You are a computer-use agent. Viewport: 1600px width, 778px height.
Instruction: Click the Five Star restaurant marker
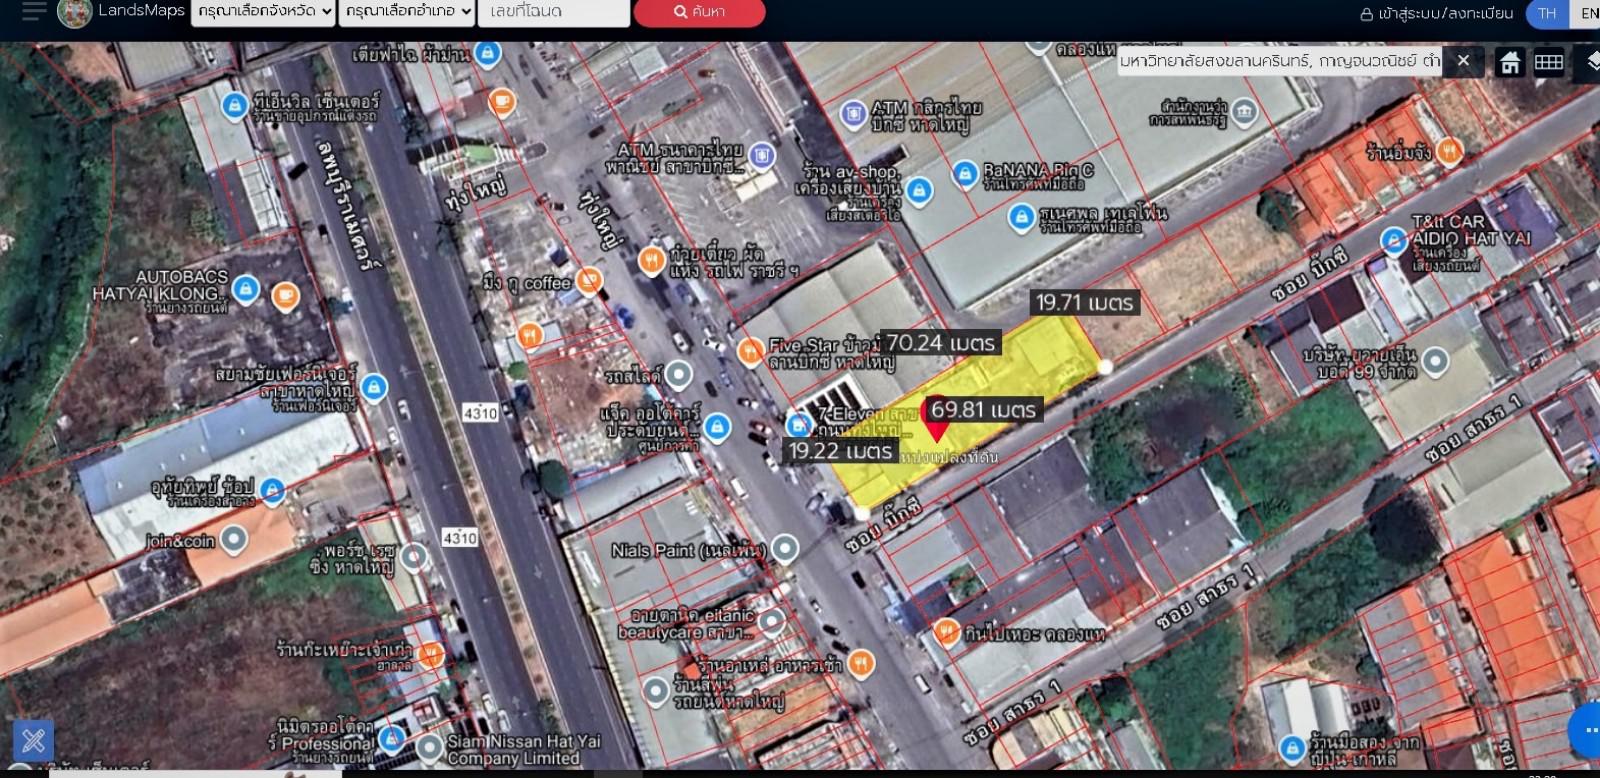pos(750,351)
